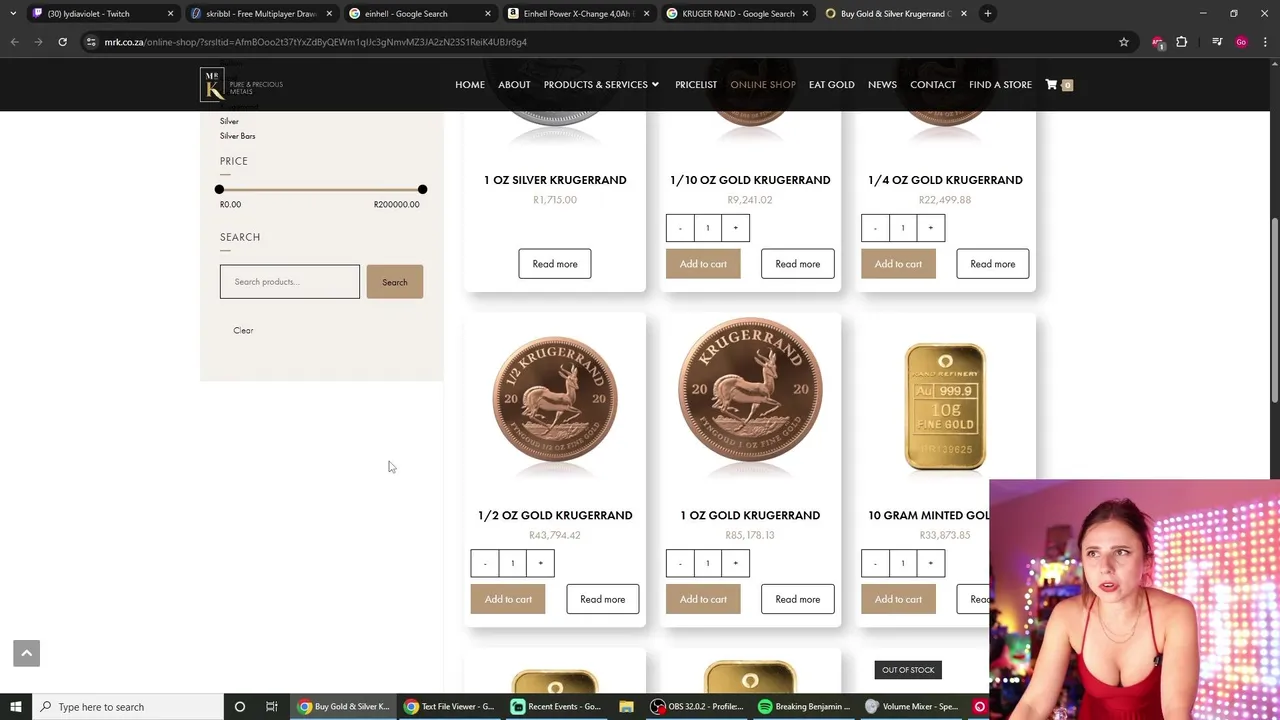
Task: Increase quantity of 1/2 oz Gold Krugerrand
Action: point(540,563)
